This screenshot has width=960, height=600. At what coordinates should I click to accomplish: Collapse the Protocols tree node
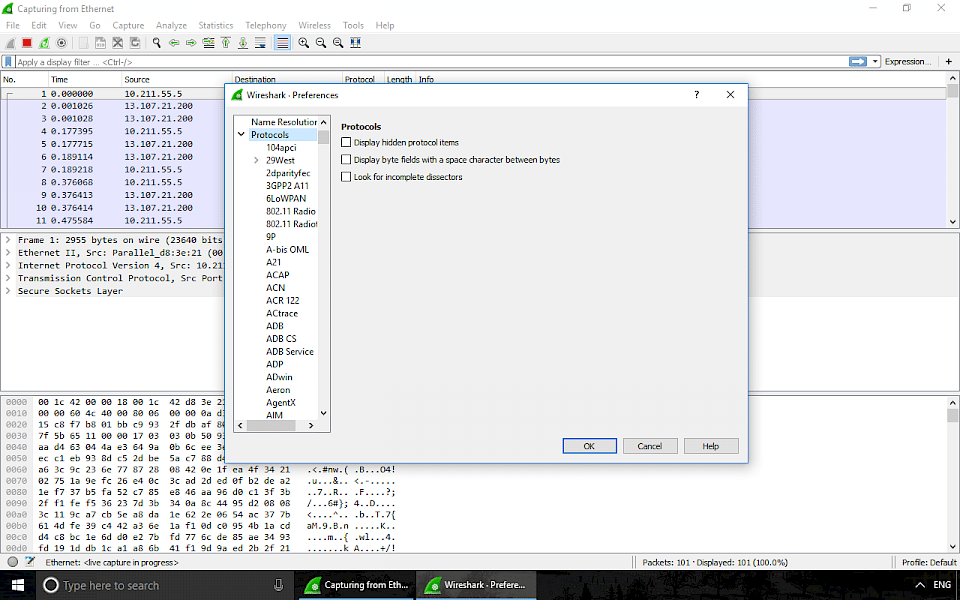point(241,135)
